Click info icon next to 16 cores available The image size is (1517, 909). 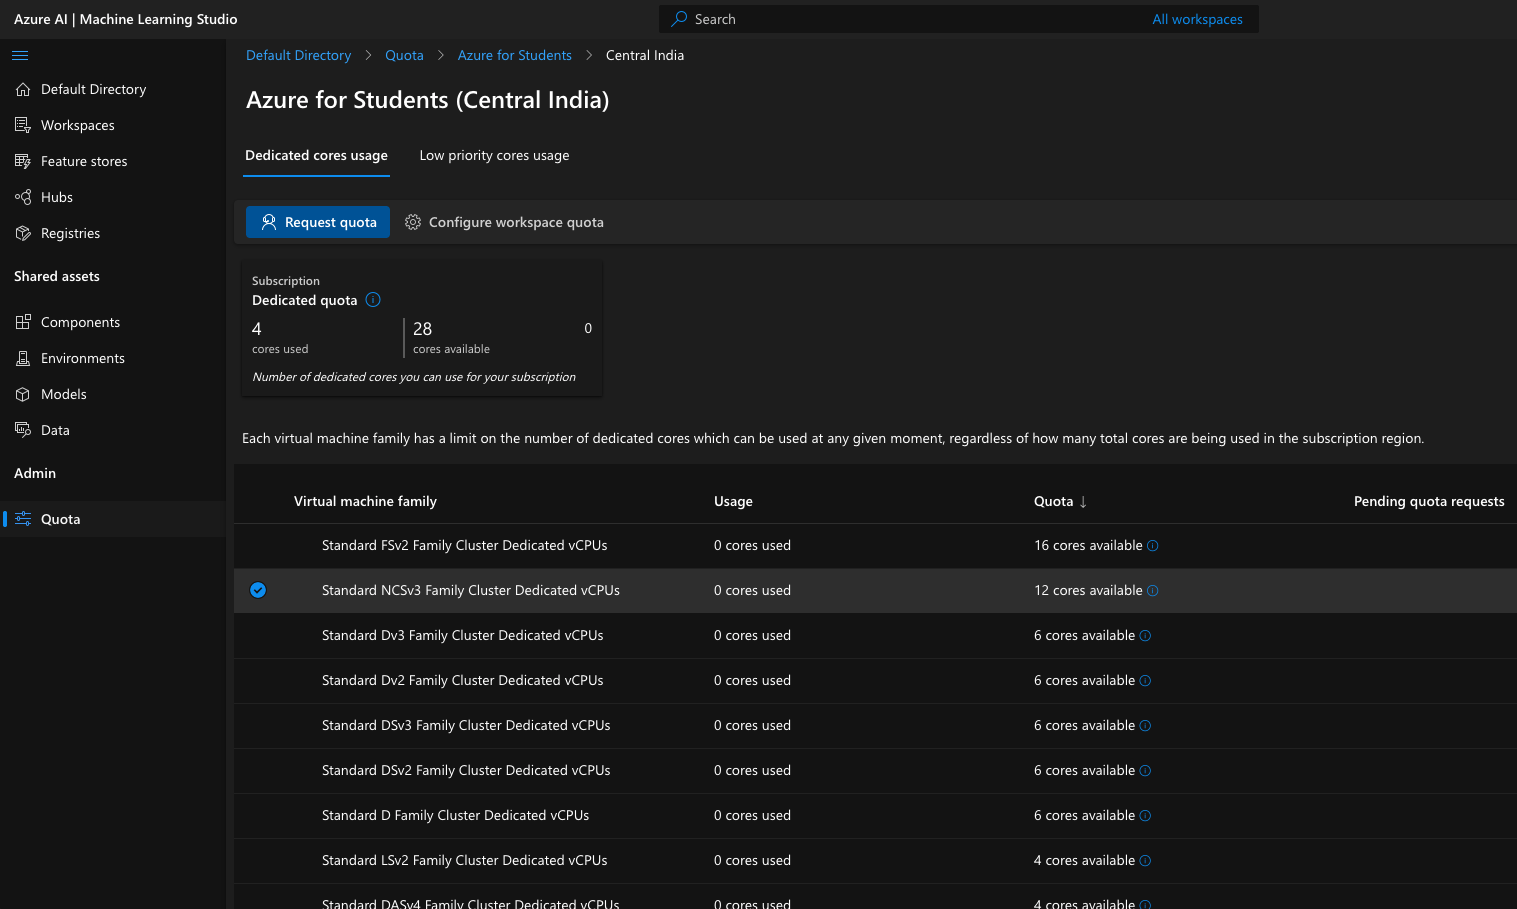tap(1152, 546)
